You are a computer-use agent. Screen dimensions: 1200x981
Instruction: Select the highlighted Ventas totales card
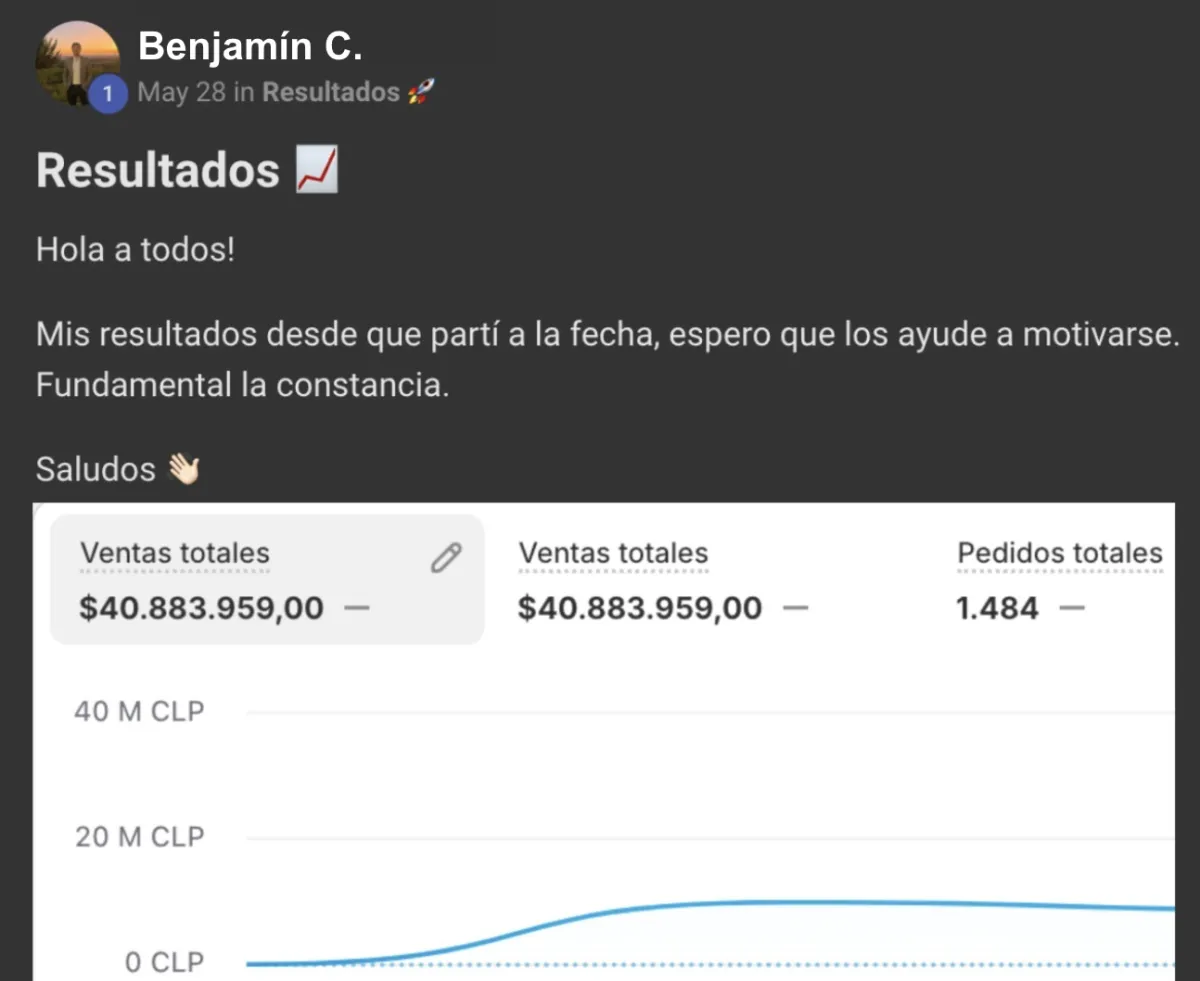pyautogui.click(x=267, y=579)
